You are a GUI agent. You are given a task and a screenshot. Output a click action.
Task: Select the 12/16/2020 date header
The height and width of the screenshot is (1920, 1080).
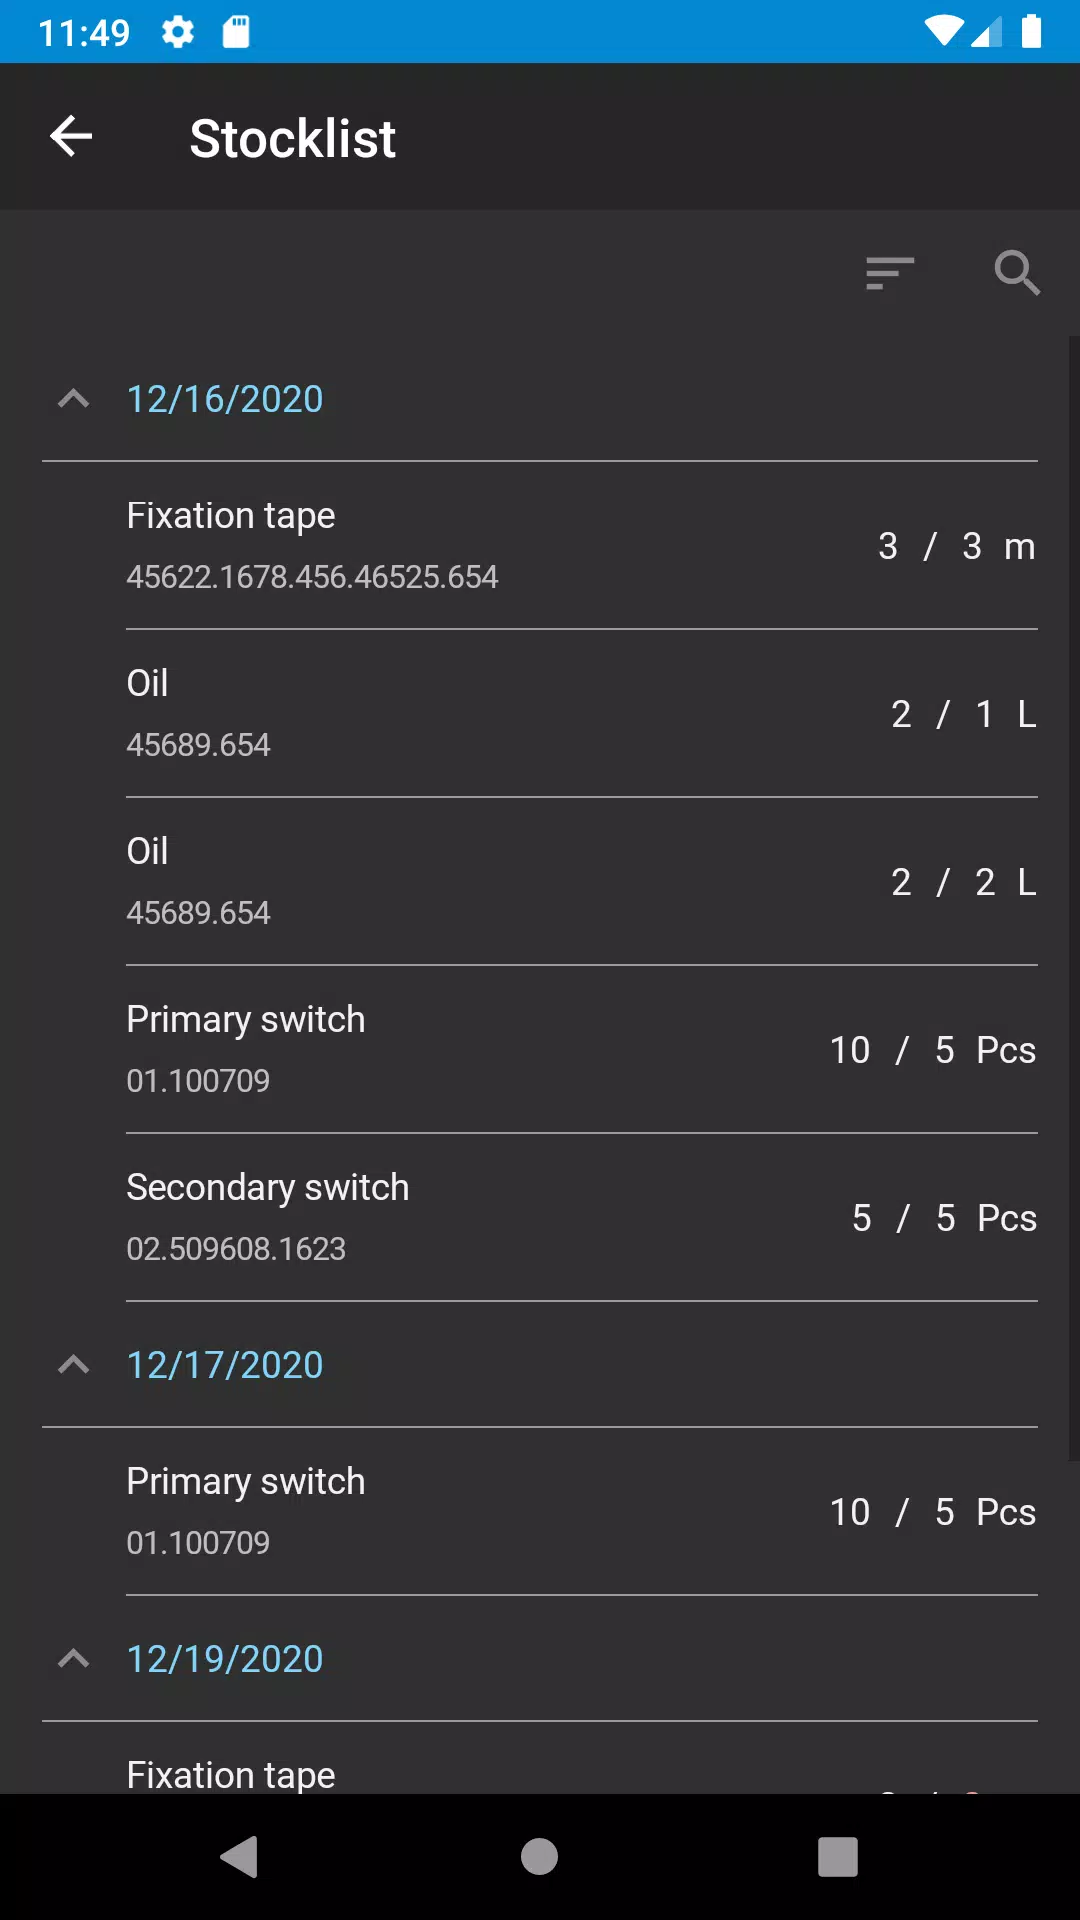pos(225,399)
